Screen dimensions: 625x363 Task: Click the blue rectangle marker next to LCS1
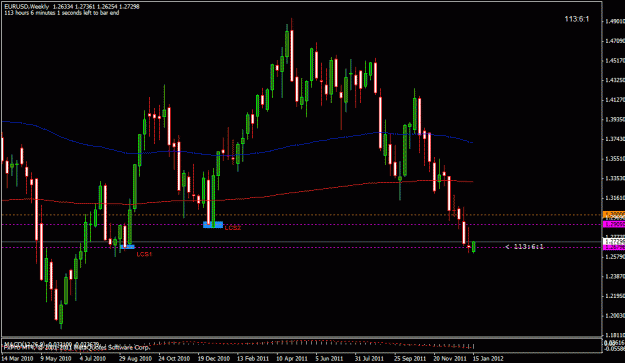(128, 247)
